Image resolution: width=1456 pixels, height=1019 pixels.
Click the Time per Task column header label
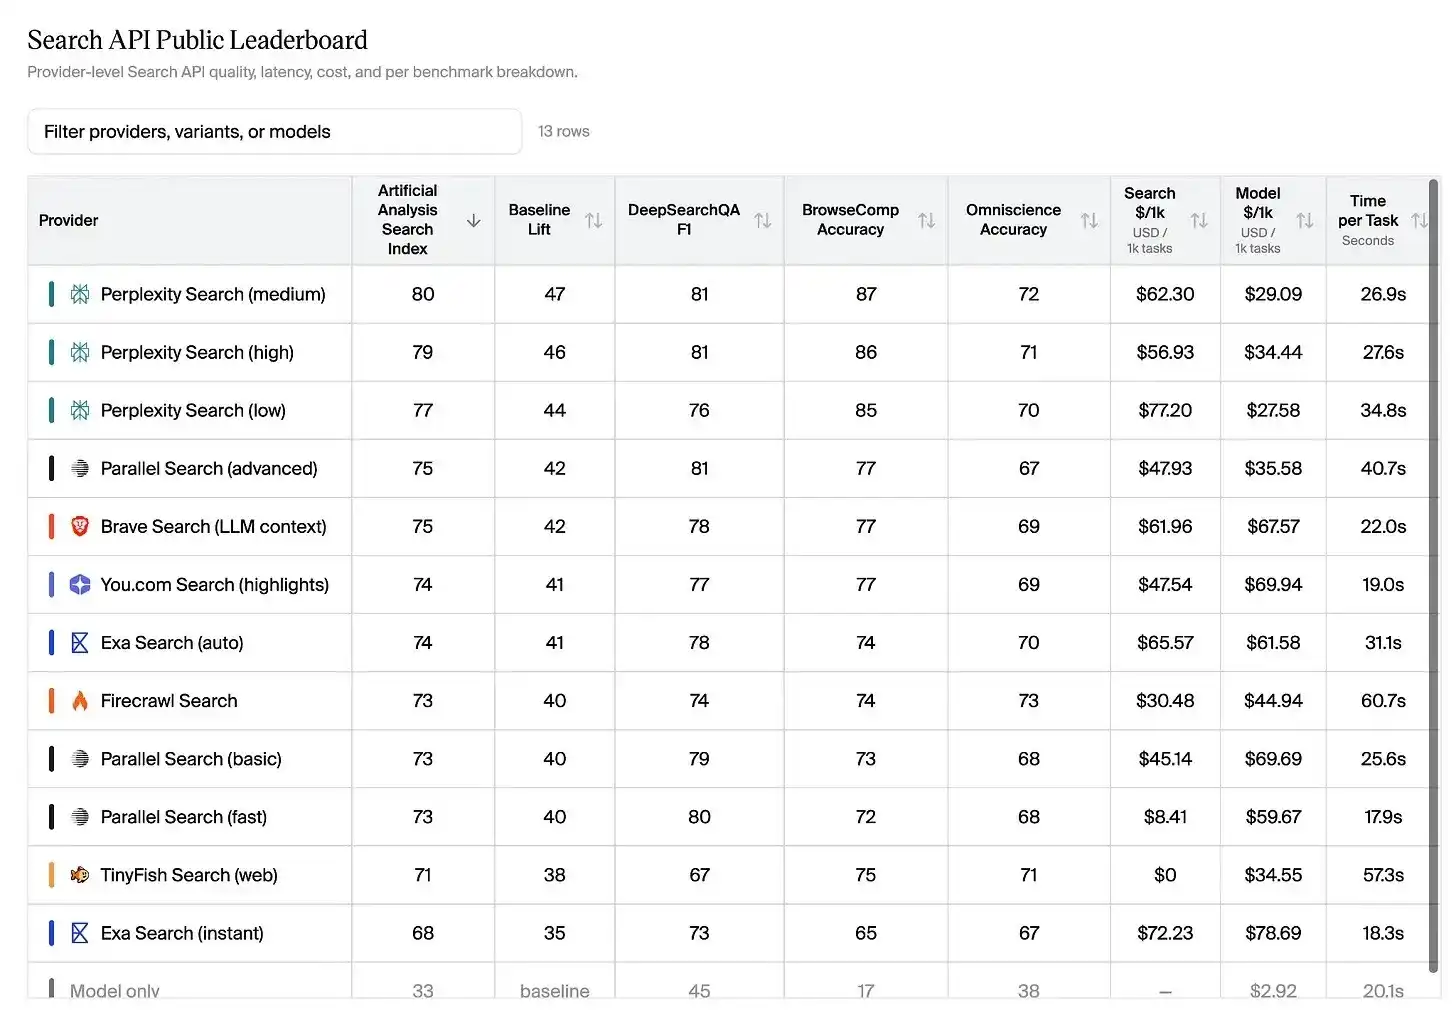click(x=1368, y=211)
